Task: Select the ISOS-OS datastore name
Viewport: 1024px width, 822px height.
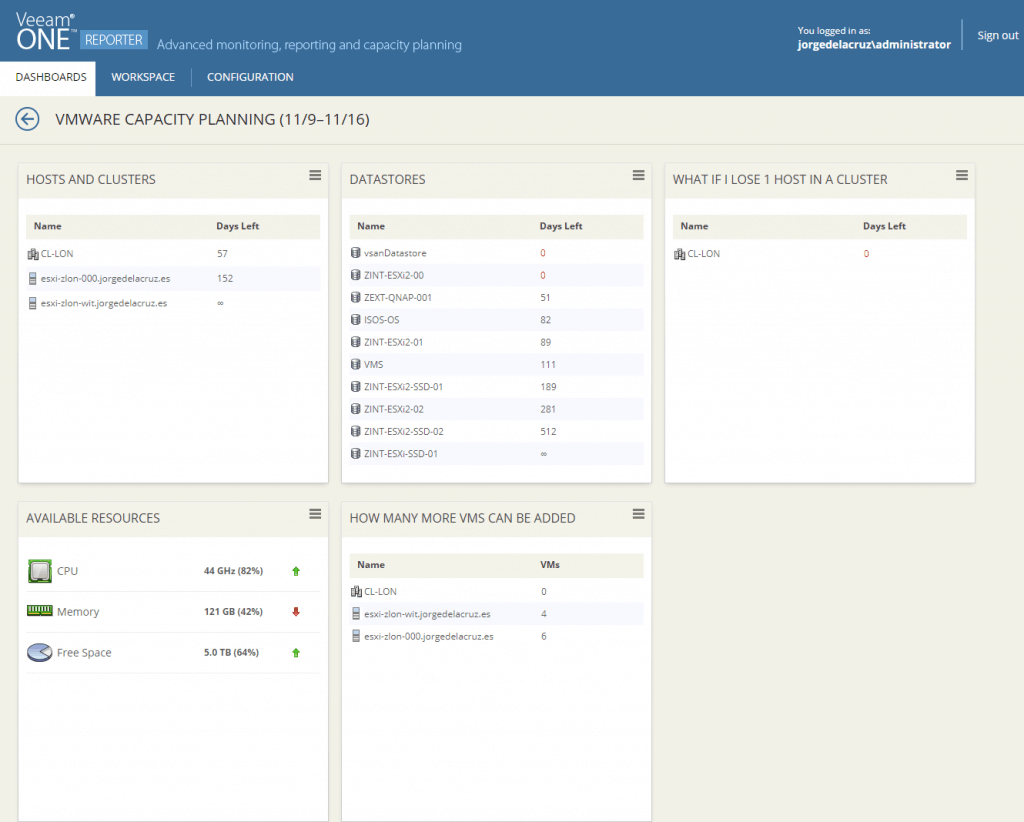Action: (x=381, y=320)
